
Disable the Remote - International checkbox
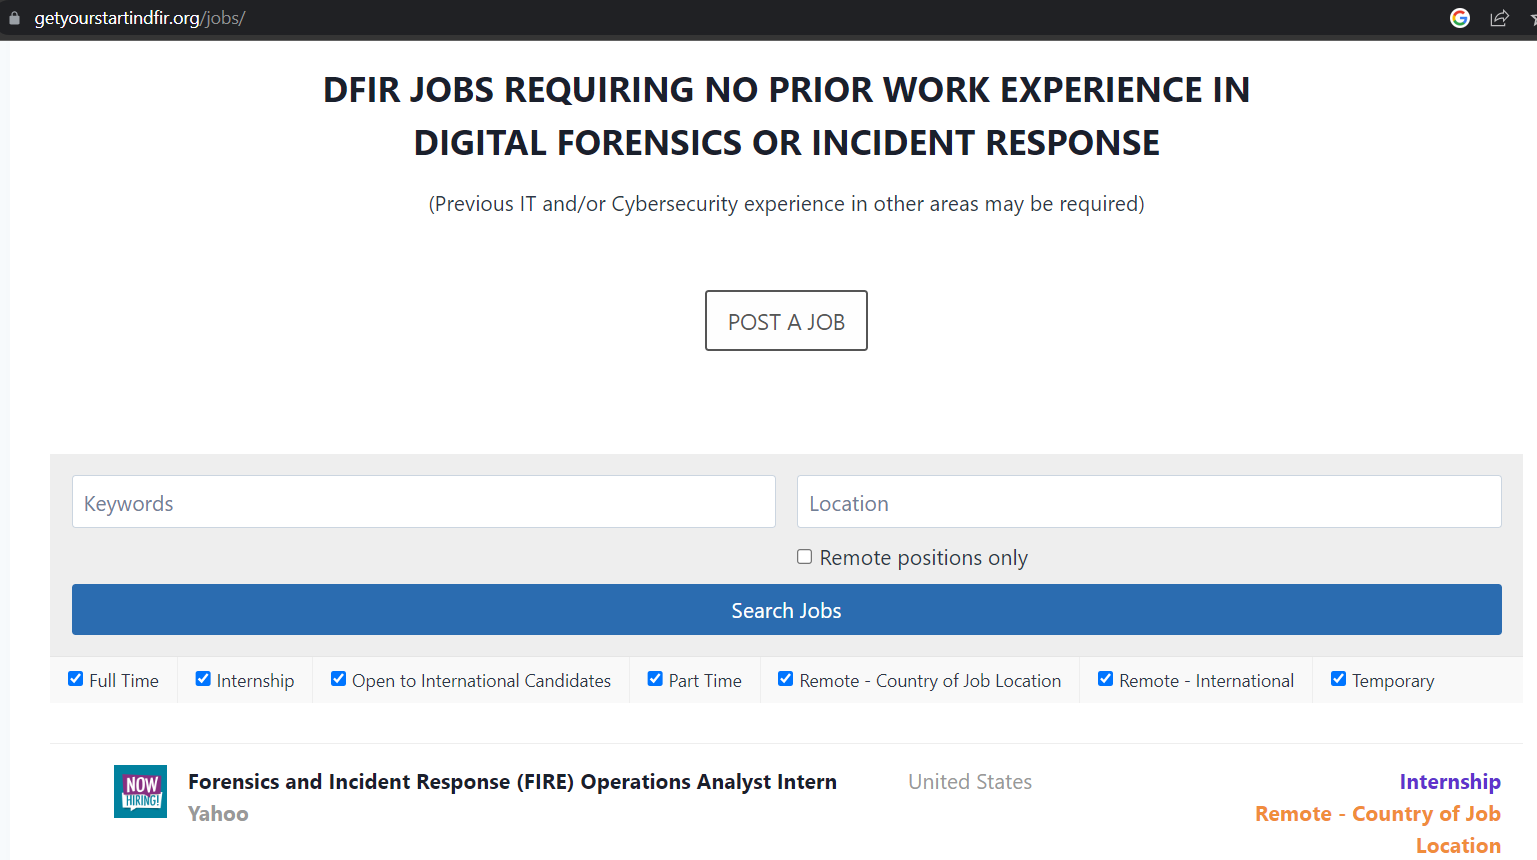(x=1105, y=678)
